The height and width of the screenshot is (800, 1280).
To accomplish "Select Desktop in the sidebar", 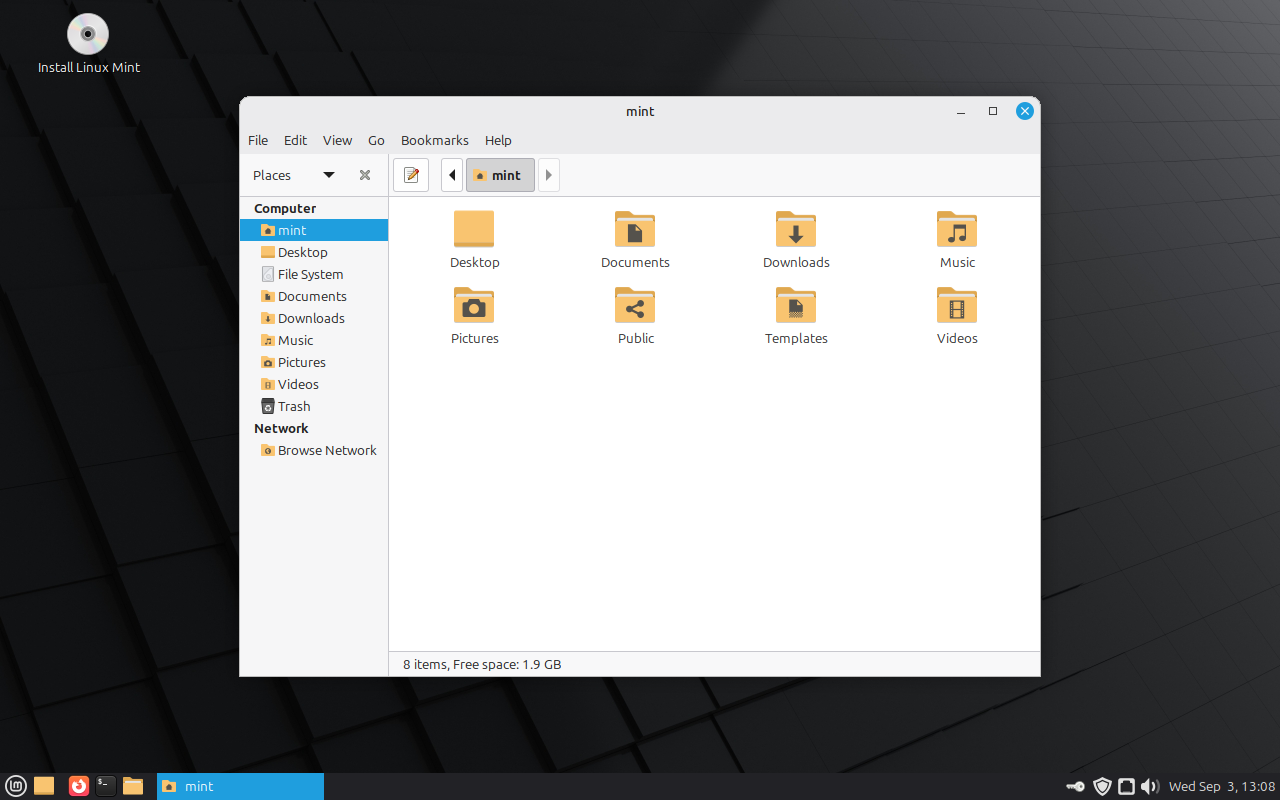I will [x=314, y=252].
